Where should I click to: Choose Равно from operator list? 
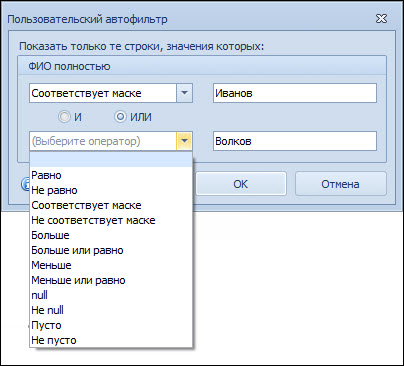pos(111,175)
